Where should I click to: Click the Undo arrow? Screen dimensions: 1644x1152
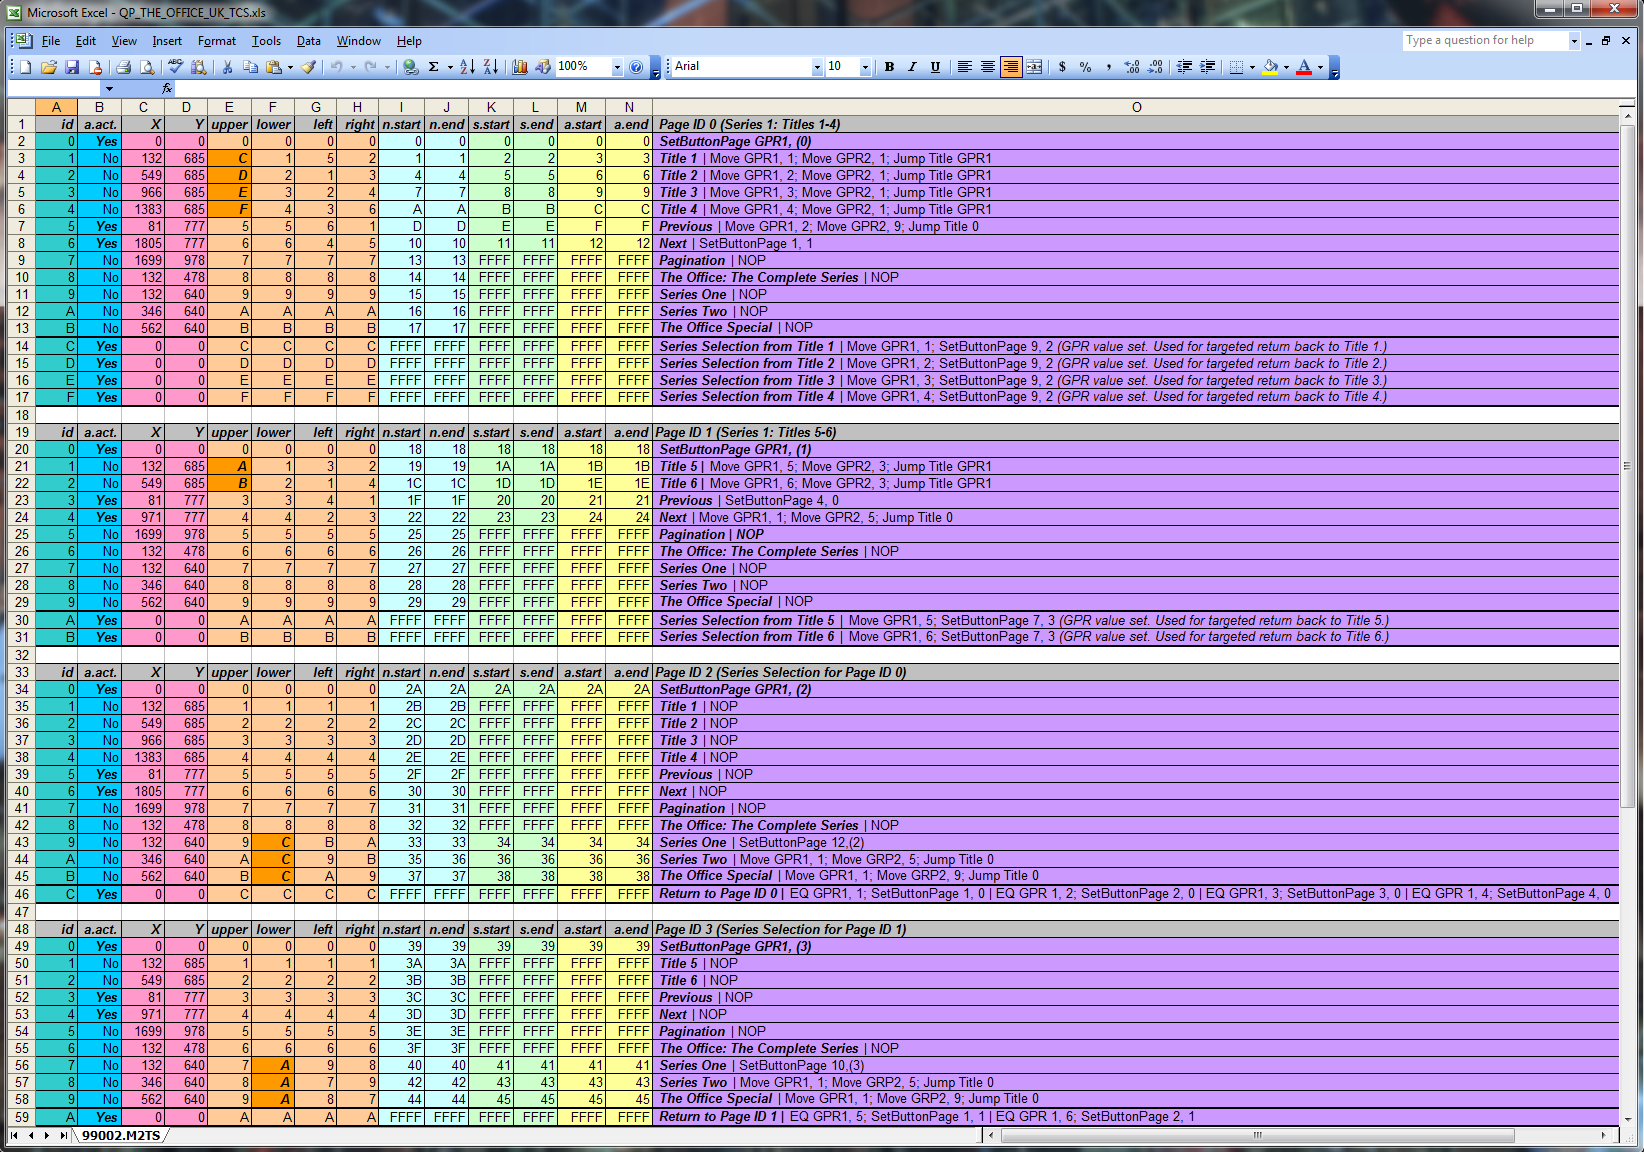point(337,67)
